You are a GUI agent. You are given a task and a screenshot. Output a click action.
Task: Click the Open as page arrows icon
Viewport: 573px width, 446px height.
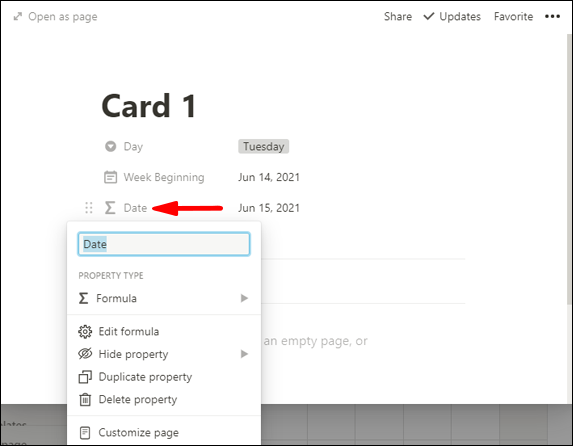(18, 16)
